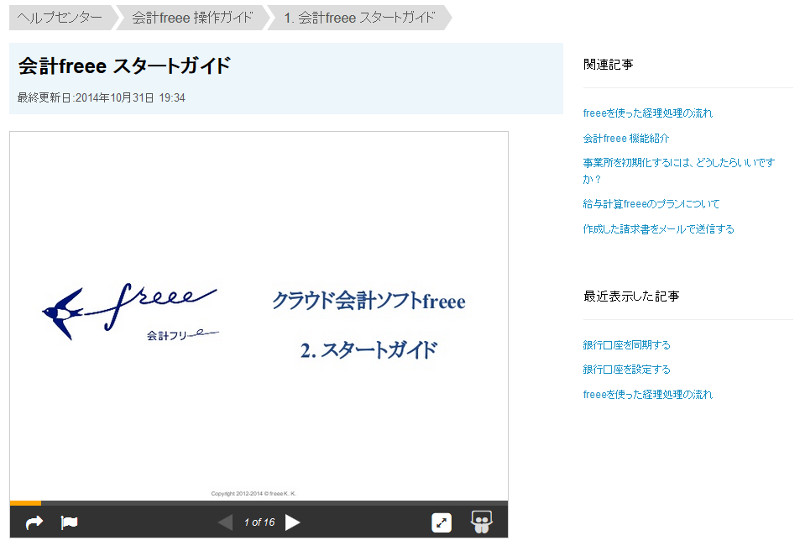Open 給与計算freeeのプランについて link
The image size is (800, 550).
(651, 204)
